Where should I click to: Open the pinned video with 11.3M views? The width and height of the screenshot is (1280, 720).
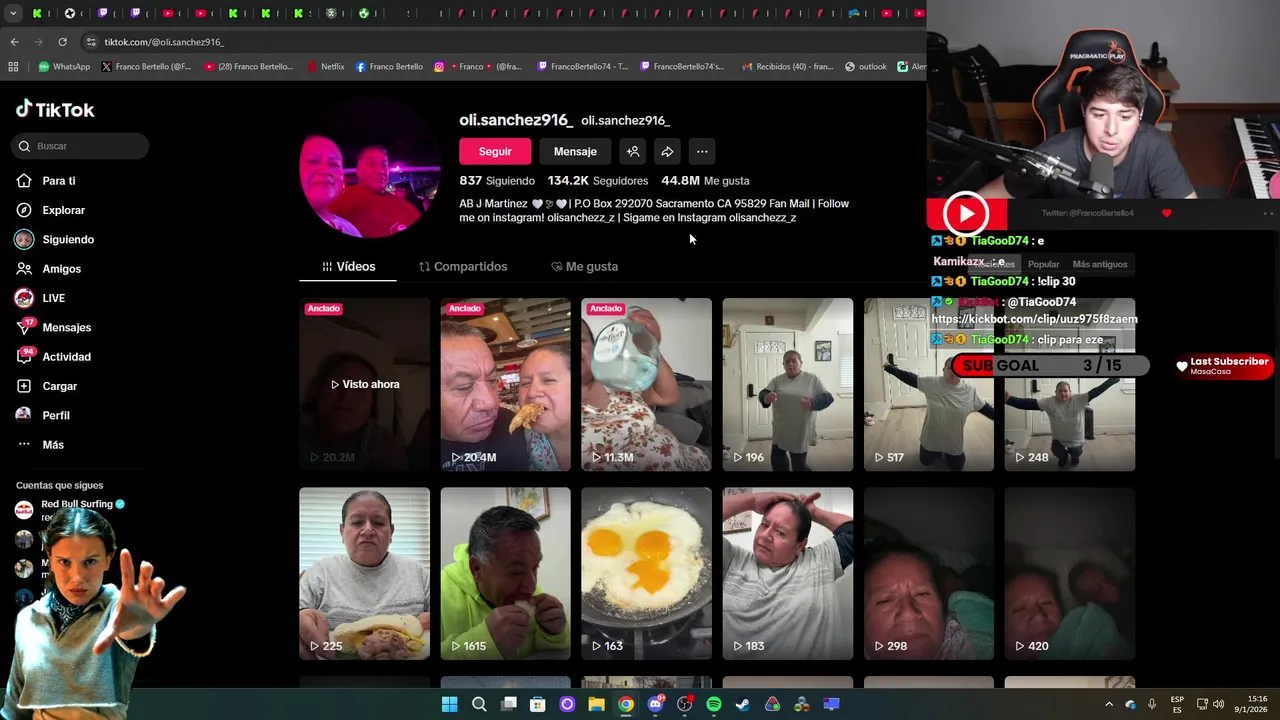(646, 384)
